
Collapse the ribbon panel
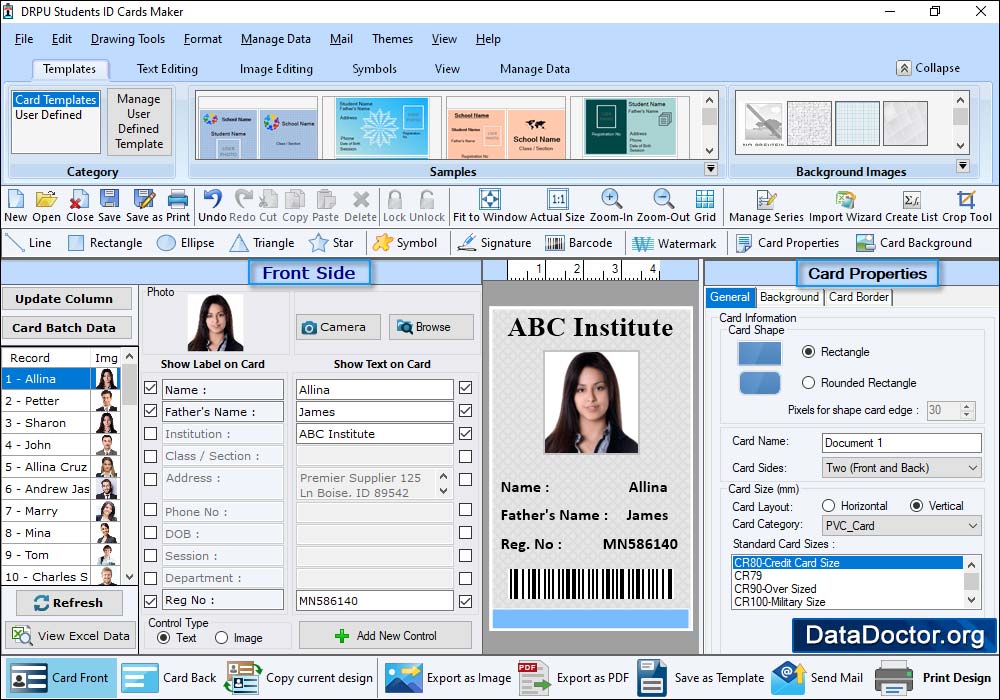coord(928,68)
